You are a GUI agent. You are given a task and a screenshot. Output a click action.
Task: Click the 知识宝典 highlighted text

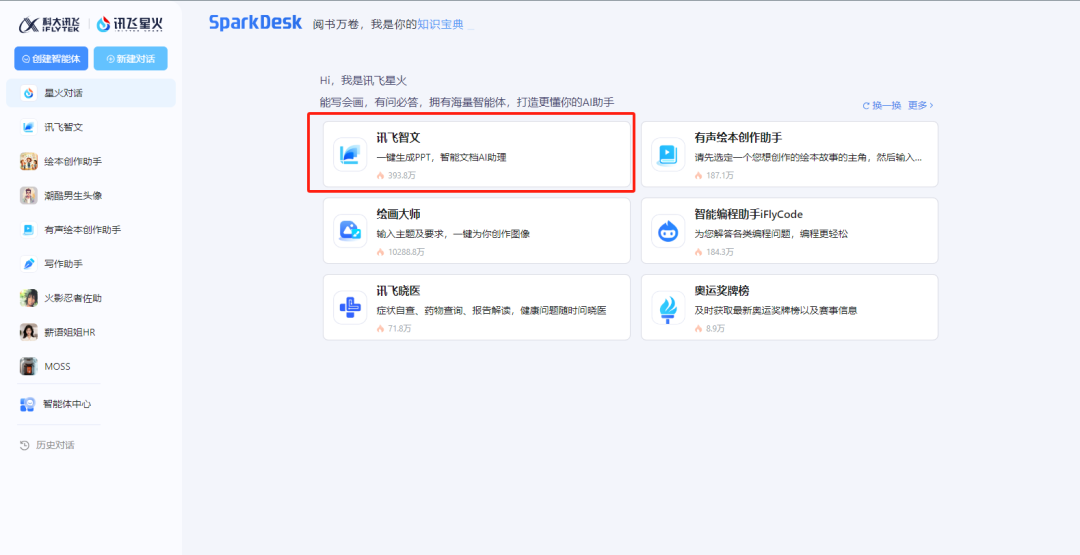tap(441, 24)
